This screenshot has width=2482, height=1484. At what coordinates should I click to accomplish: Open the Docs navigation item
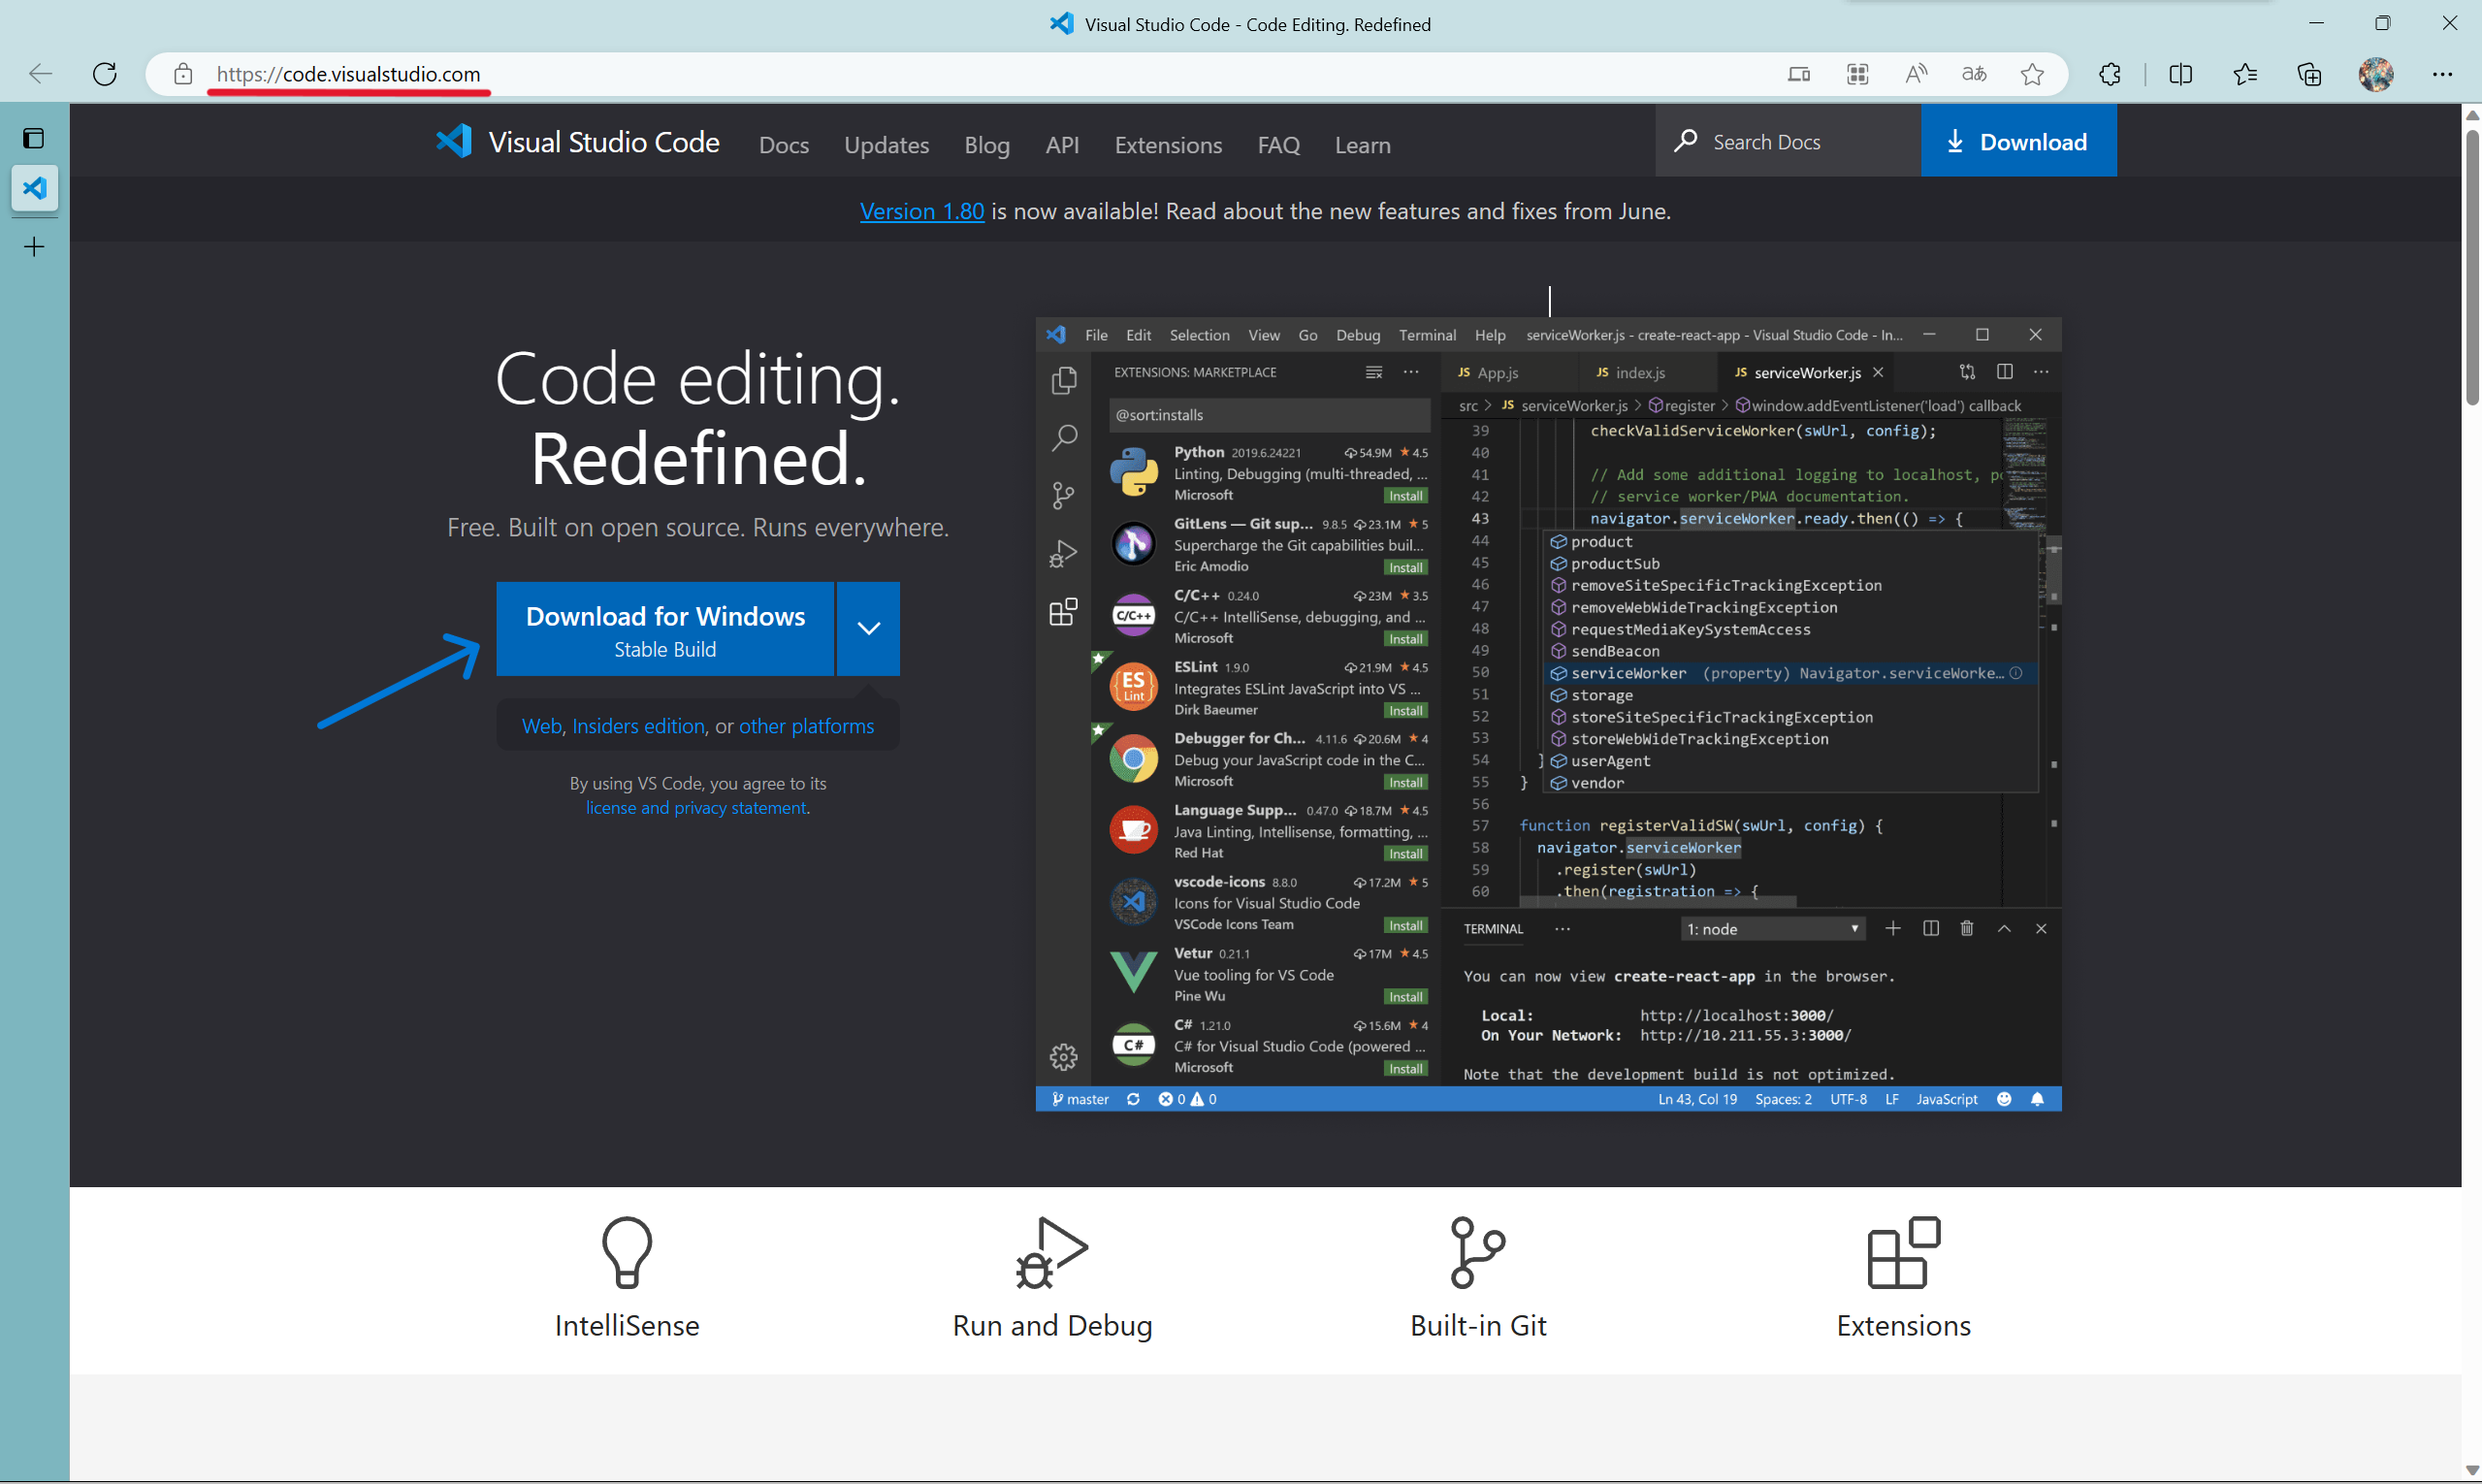pyautogui.click(x=783, y=145)
